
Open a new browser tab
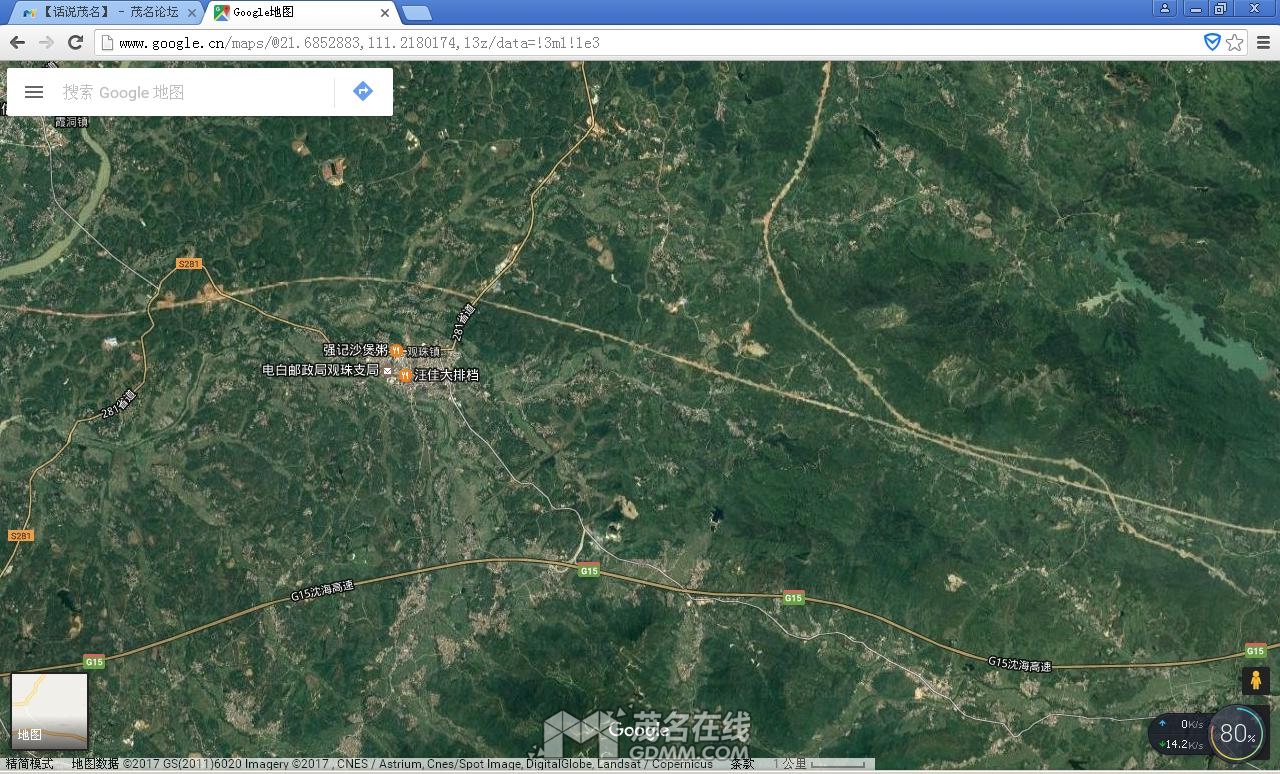[x=416, y=13]
